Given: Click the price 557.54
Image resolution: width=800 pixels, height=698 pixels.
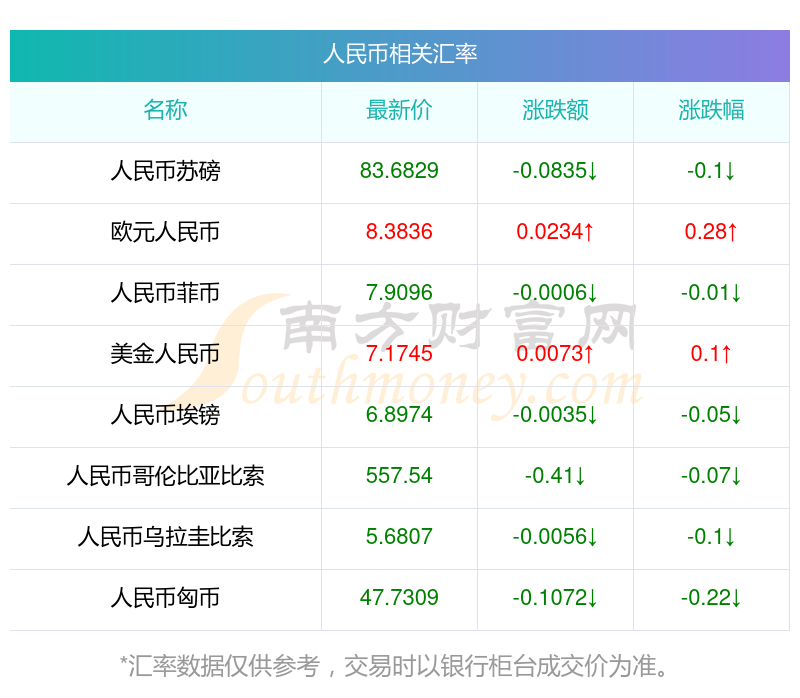Looking at the screenshot, I should coord(399,476).
